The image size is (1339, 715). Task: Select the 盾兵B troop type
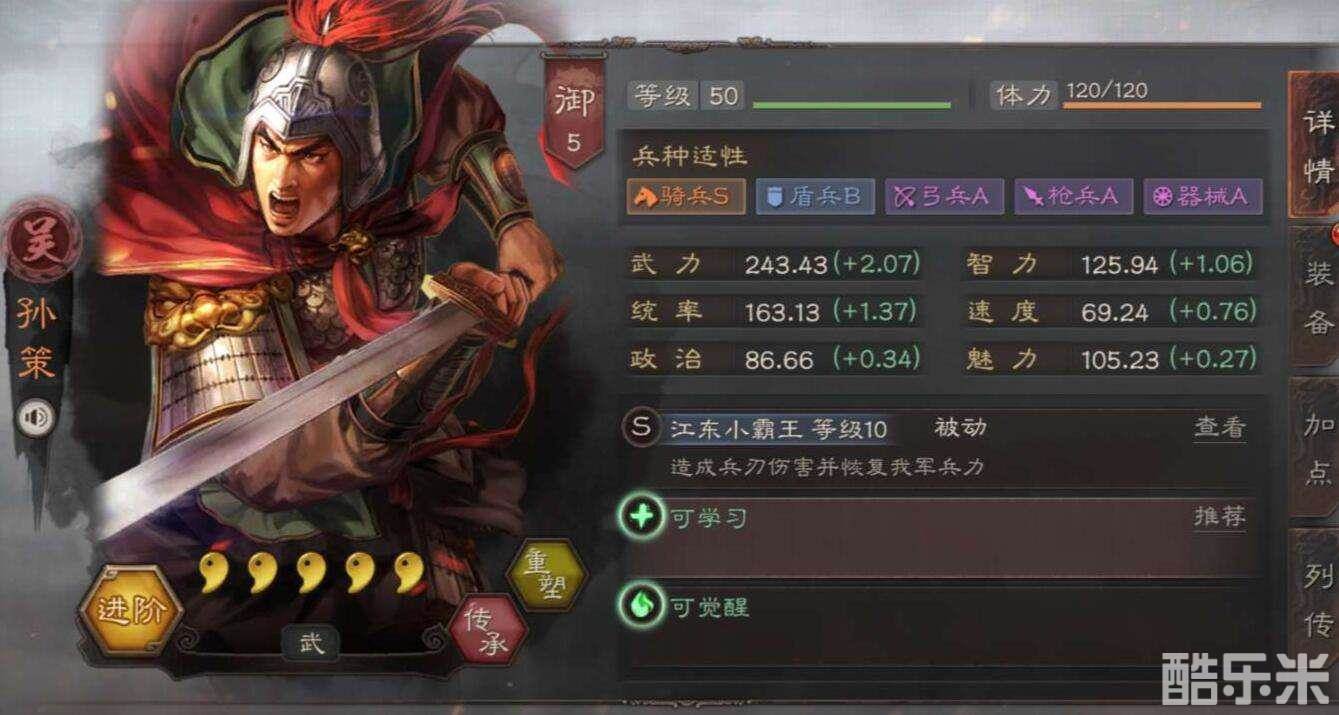coord(815,196)
